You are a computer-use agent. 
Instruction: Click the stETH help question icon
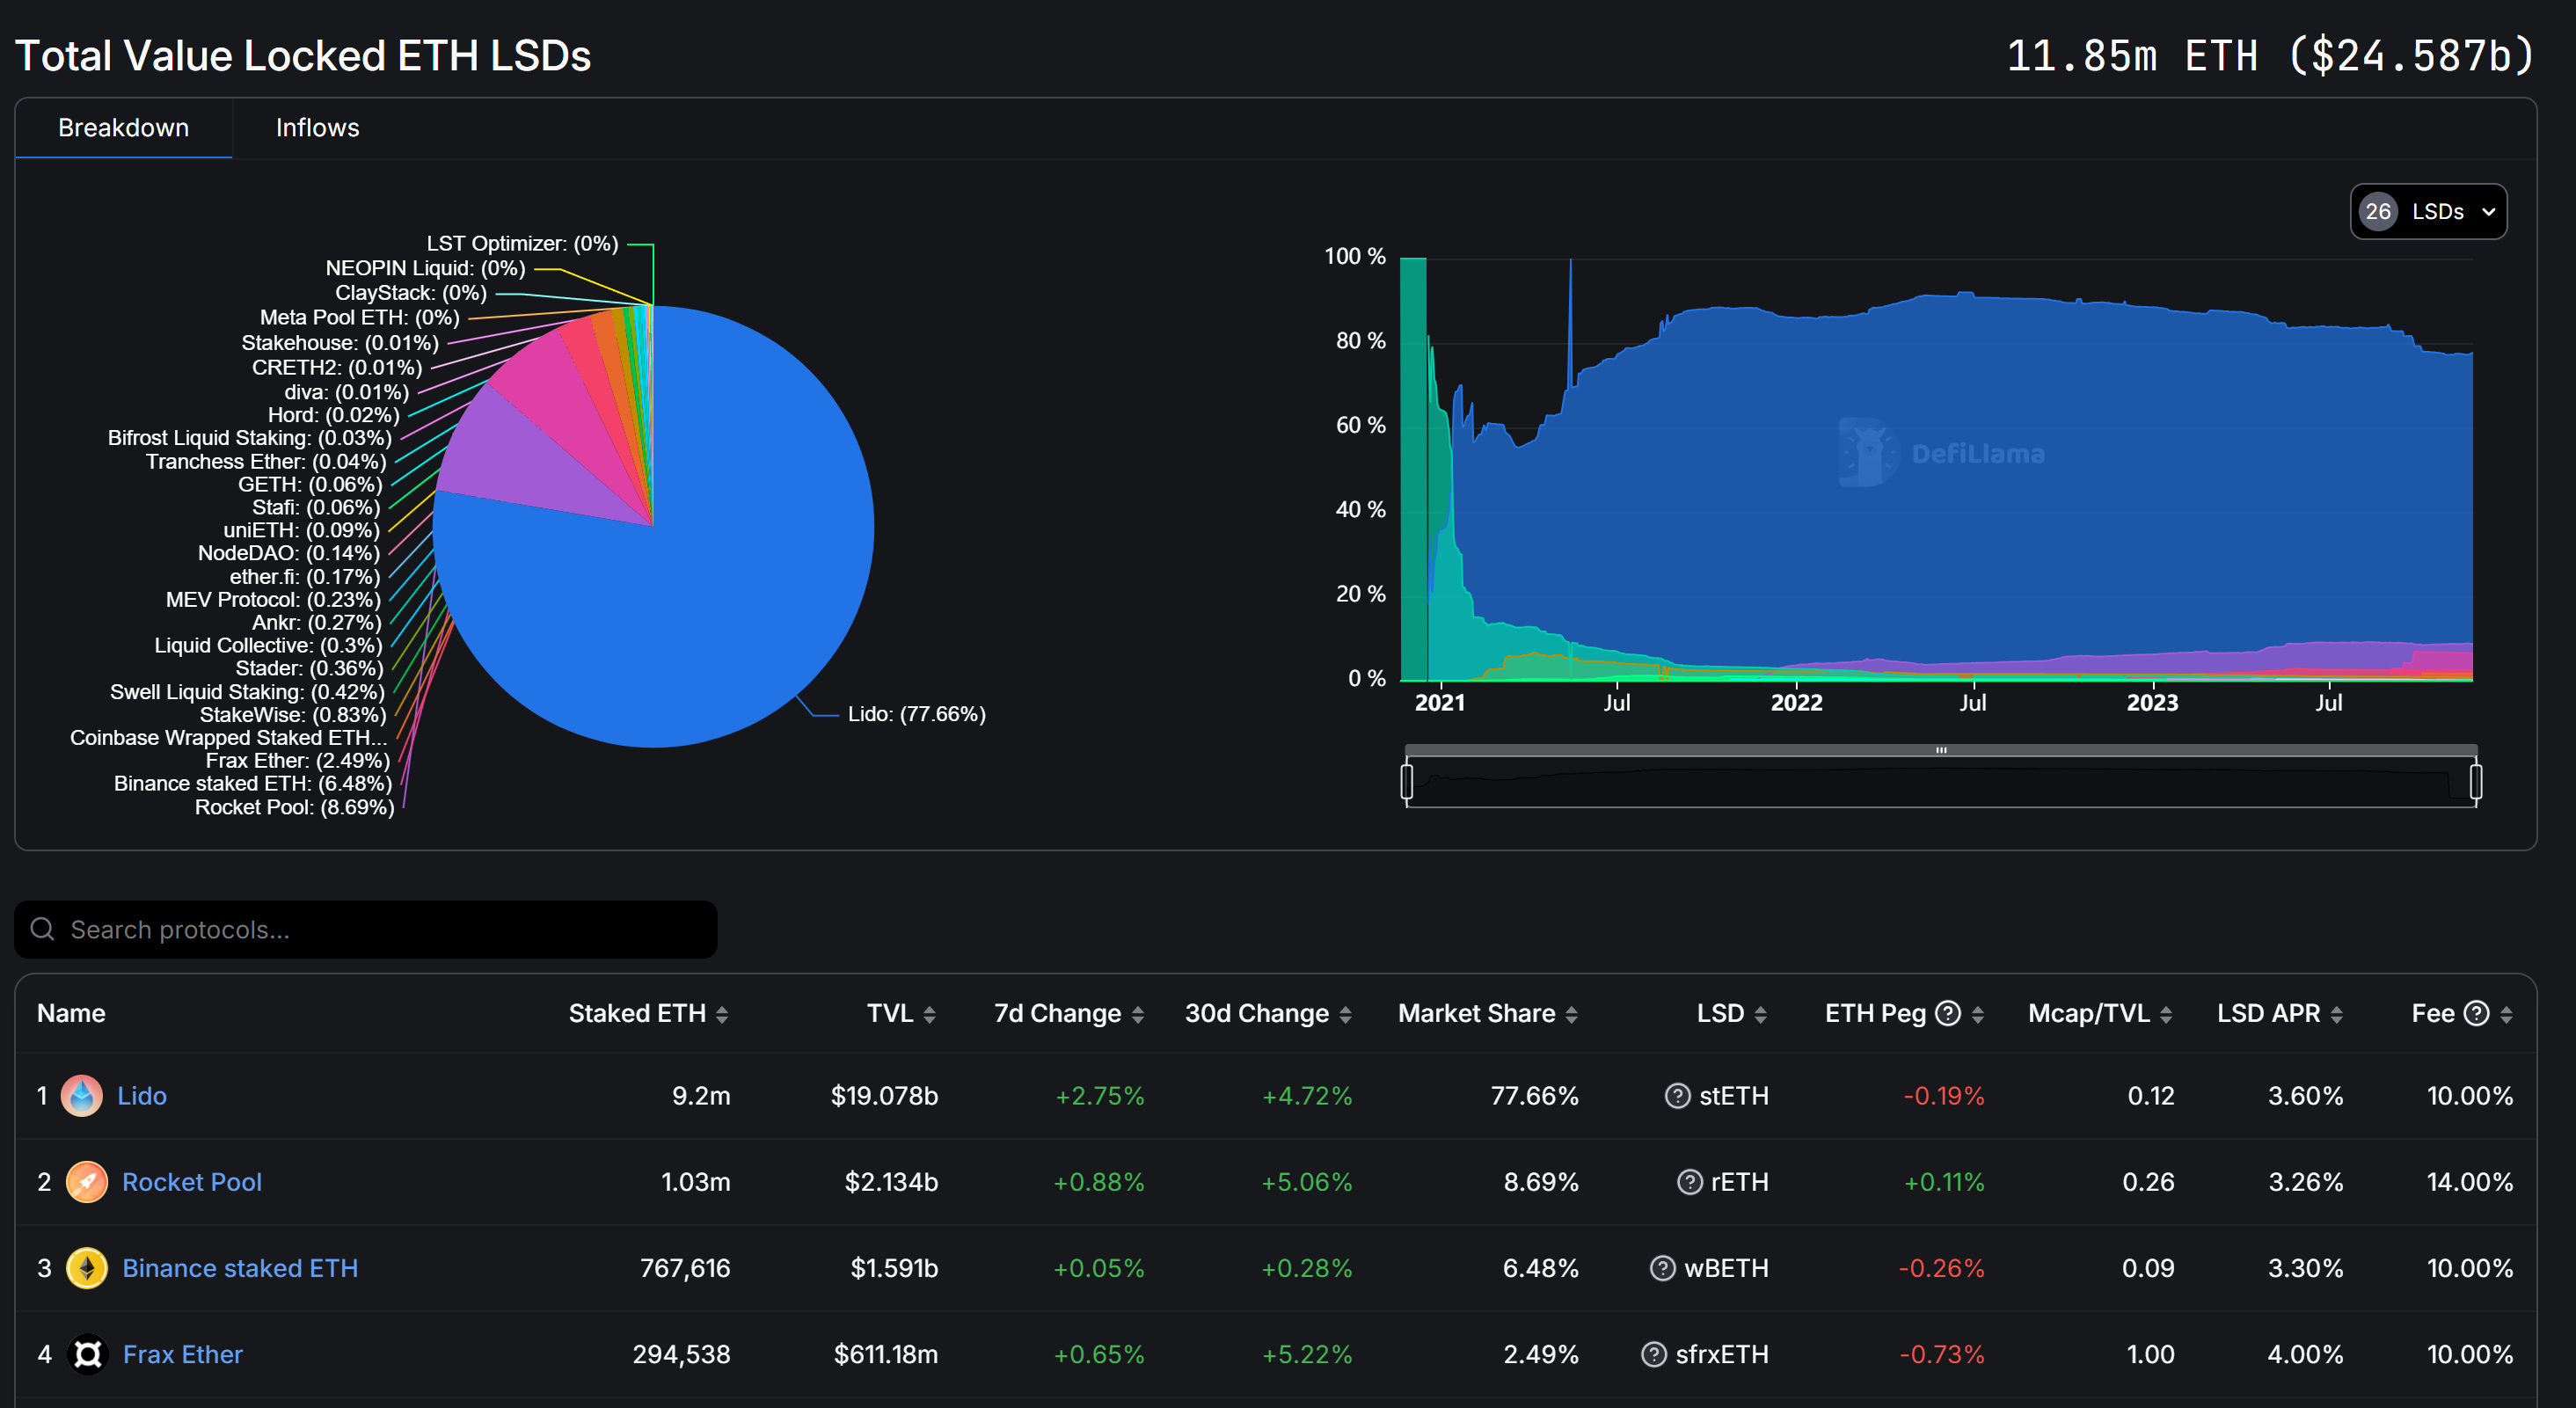[1677, 1096]
